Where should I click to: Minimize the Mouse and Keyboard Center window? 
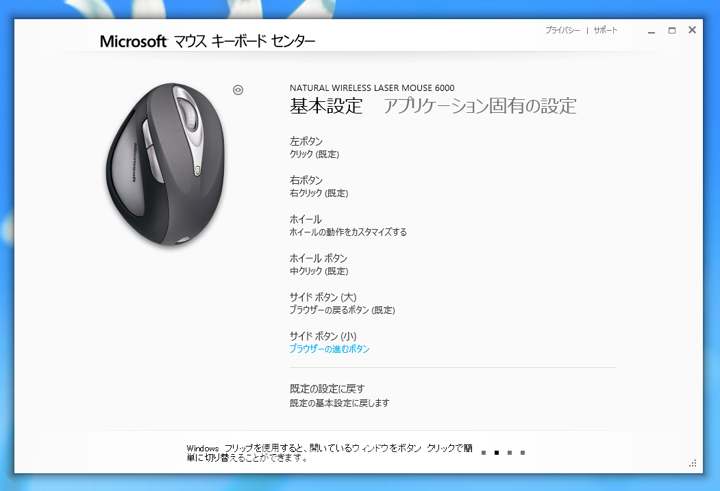(651, 31)
